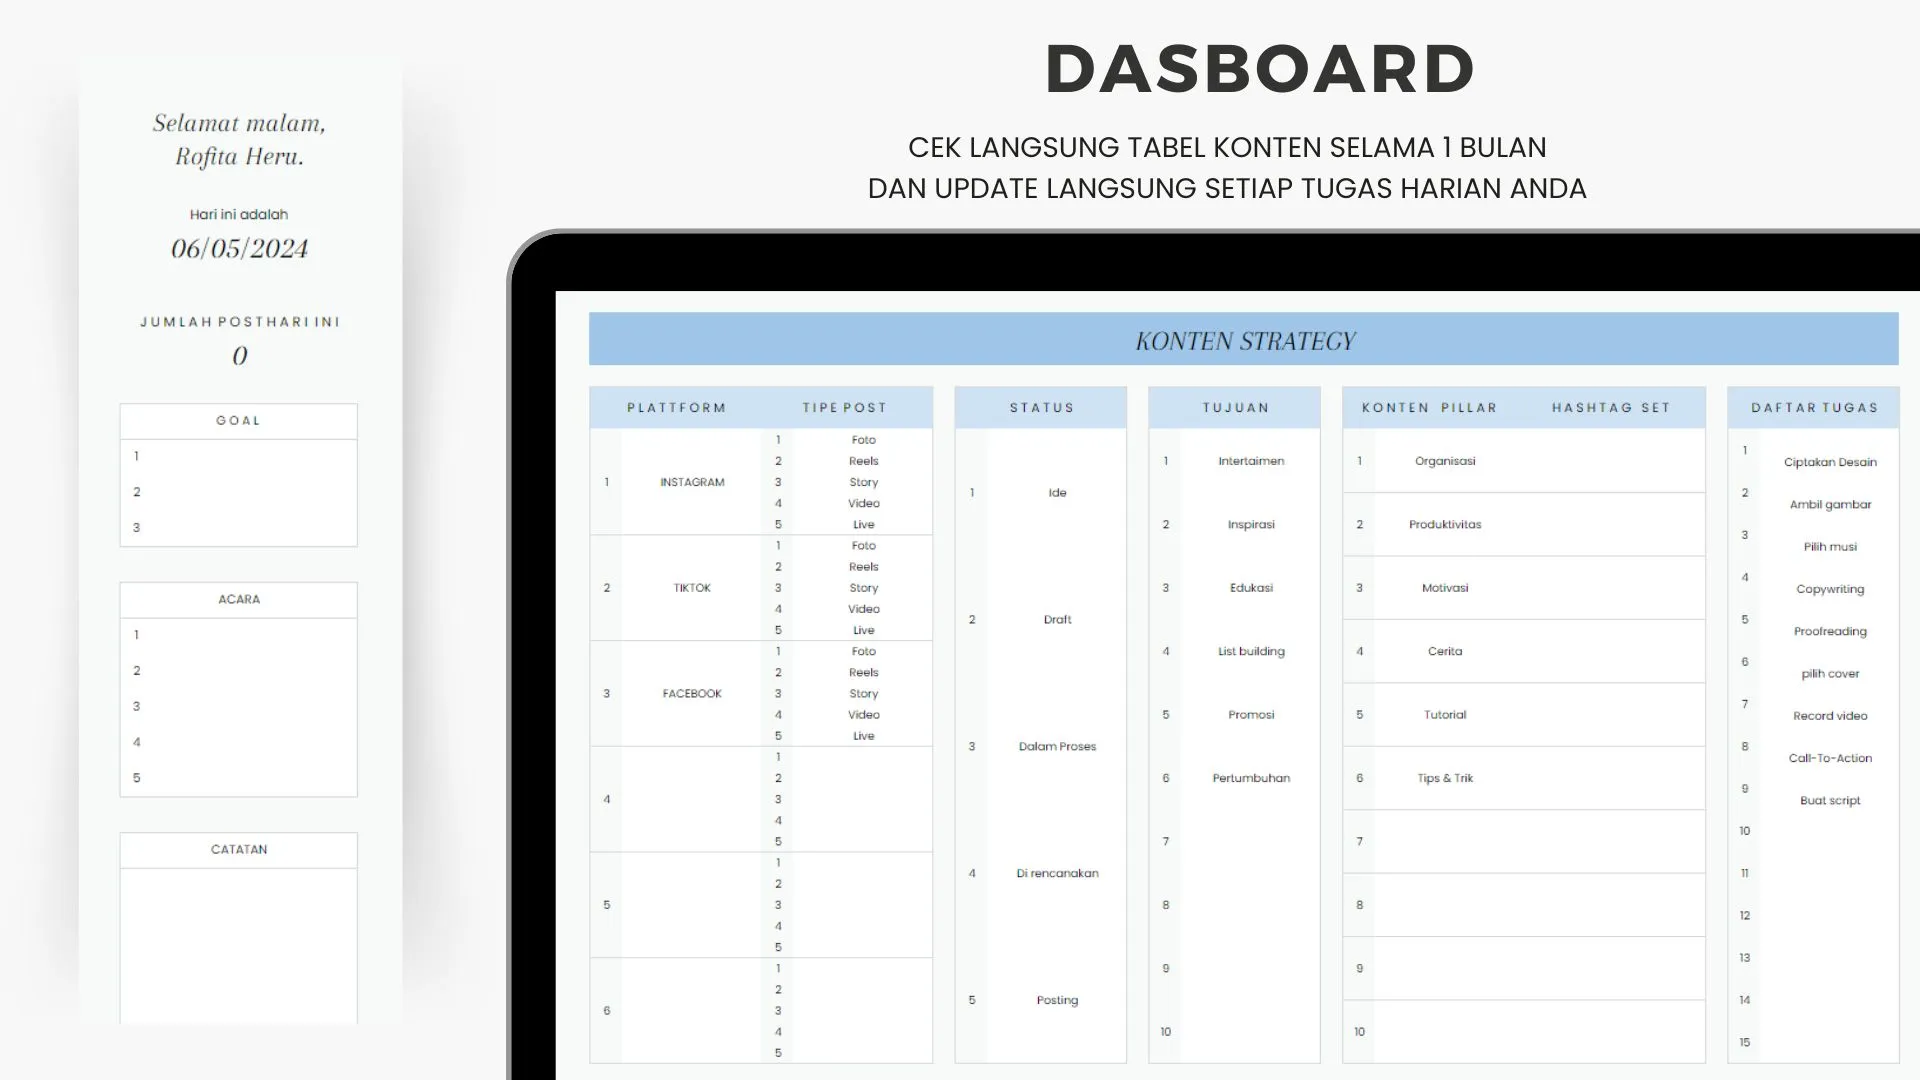
Task: Select the FACEBOOK platform cell
Action: pyautogui.click(x=691, y=694)
